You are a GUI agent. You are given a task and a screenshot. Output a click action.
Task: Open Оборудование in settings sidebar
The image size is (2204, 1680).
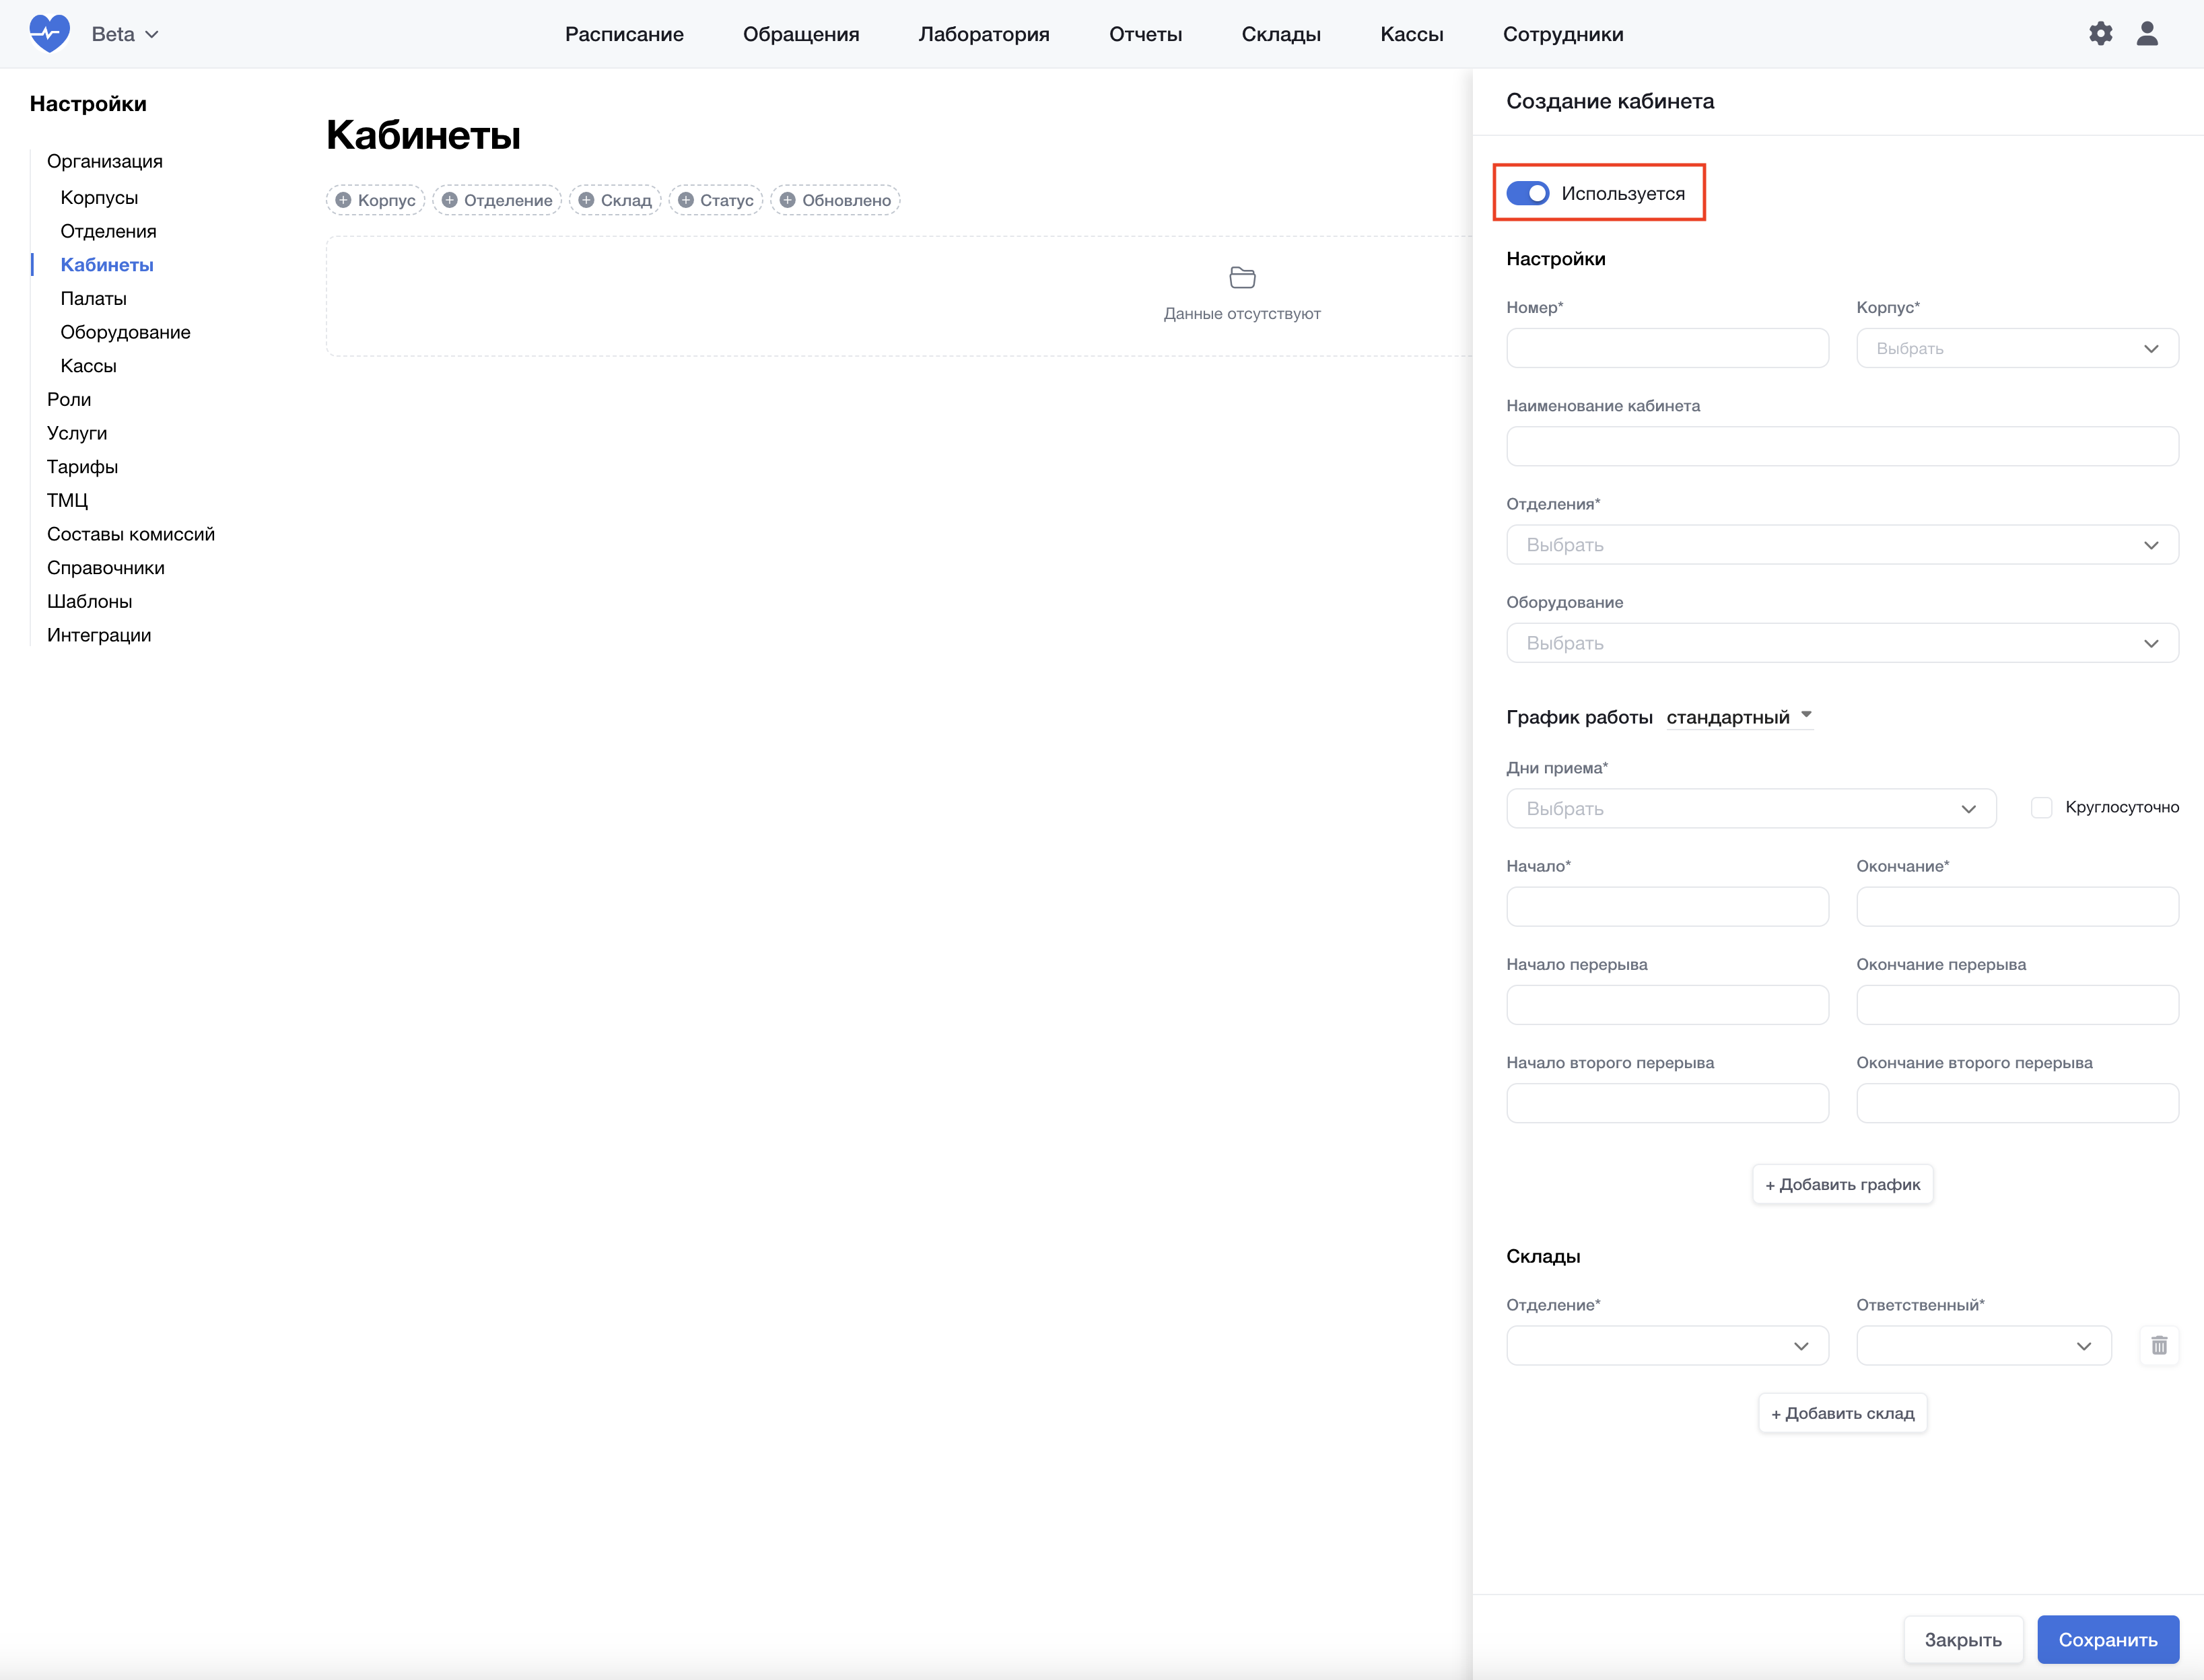coord(125,332)
